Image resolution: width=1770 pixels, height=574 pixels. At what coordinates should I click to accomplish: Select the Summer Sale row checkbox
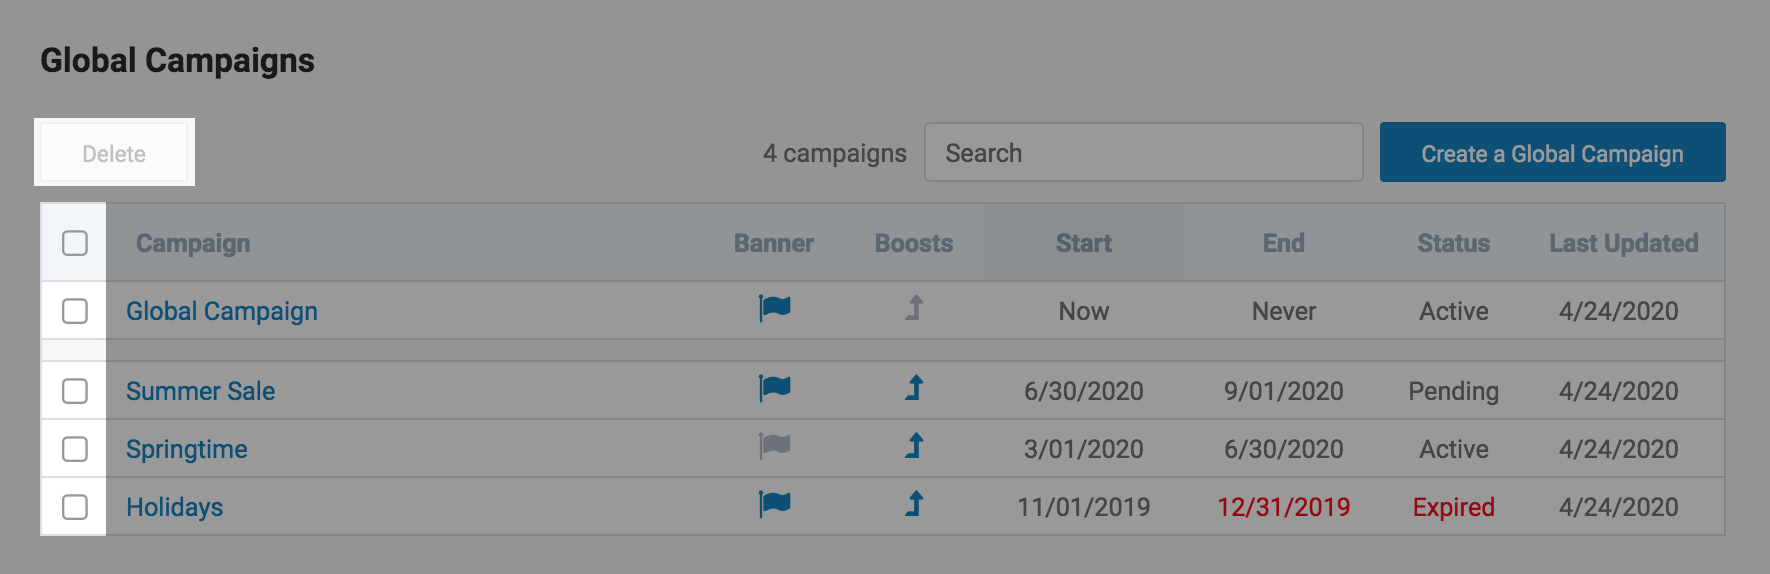pos(75,391)
